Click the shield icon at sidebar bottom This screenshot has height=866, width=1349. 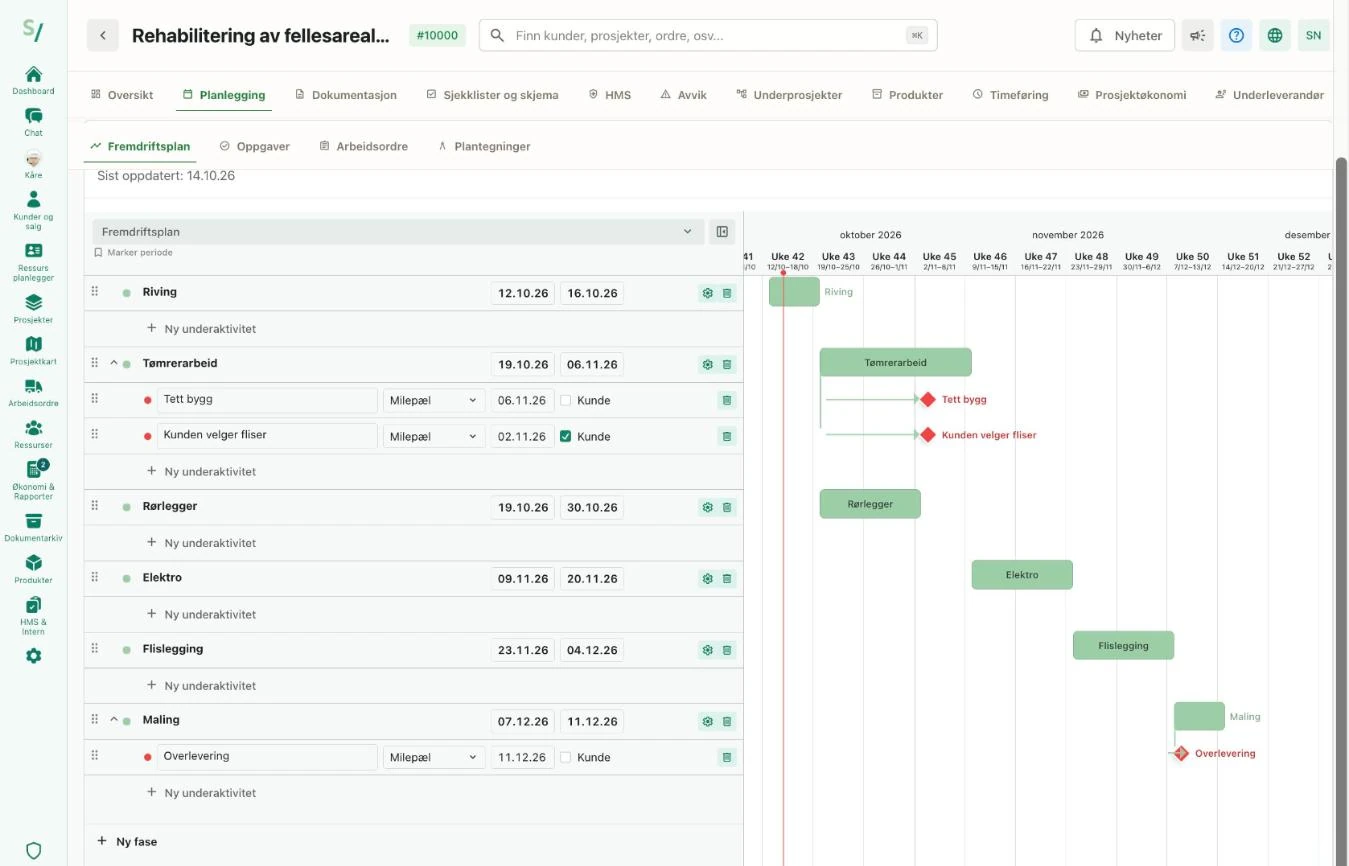(33, 851)
